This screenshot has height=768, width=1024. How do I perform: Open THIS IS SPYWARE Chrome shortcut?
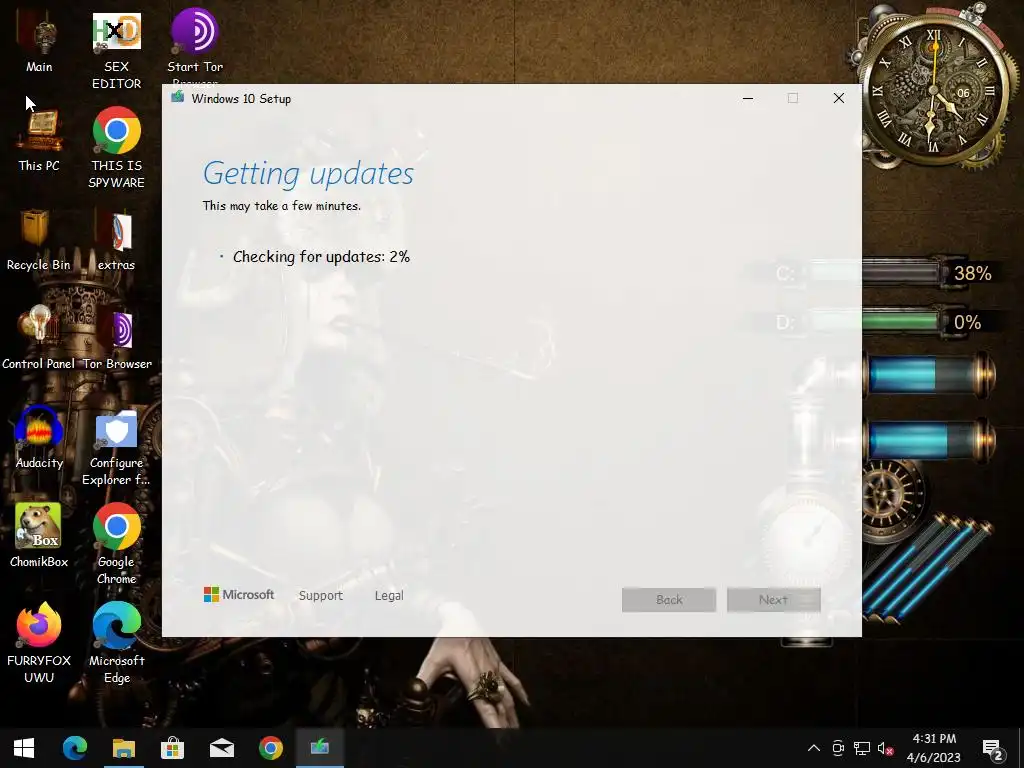(116, 148)
